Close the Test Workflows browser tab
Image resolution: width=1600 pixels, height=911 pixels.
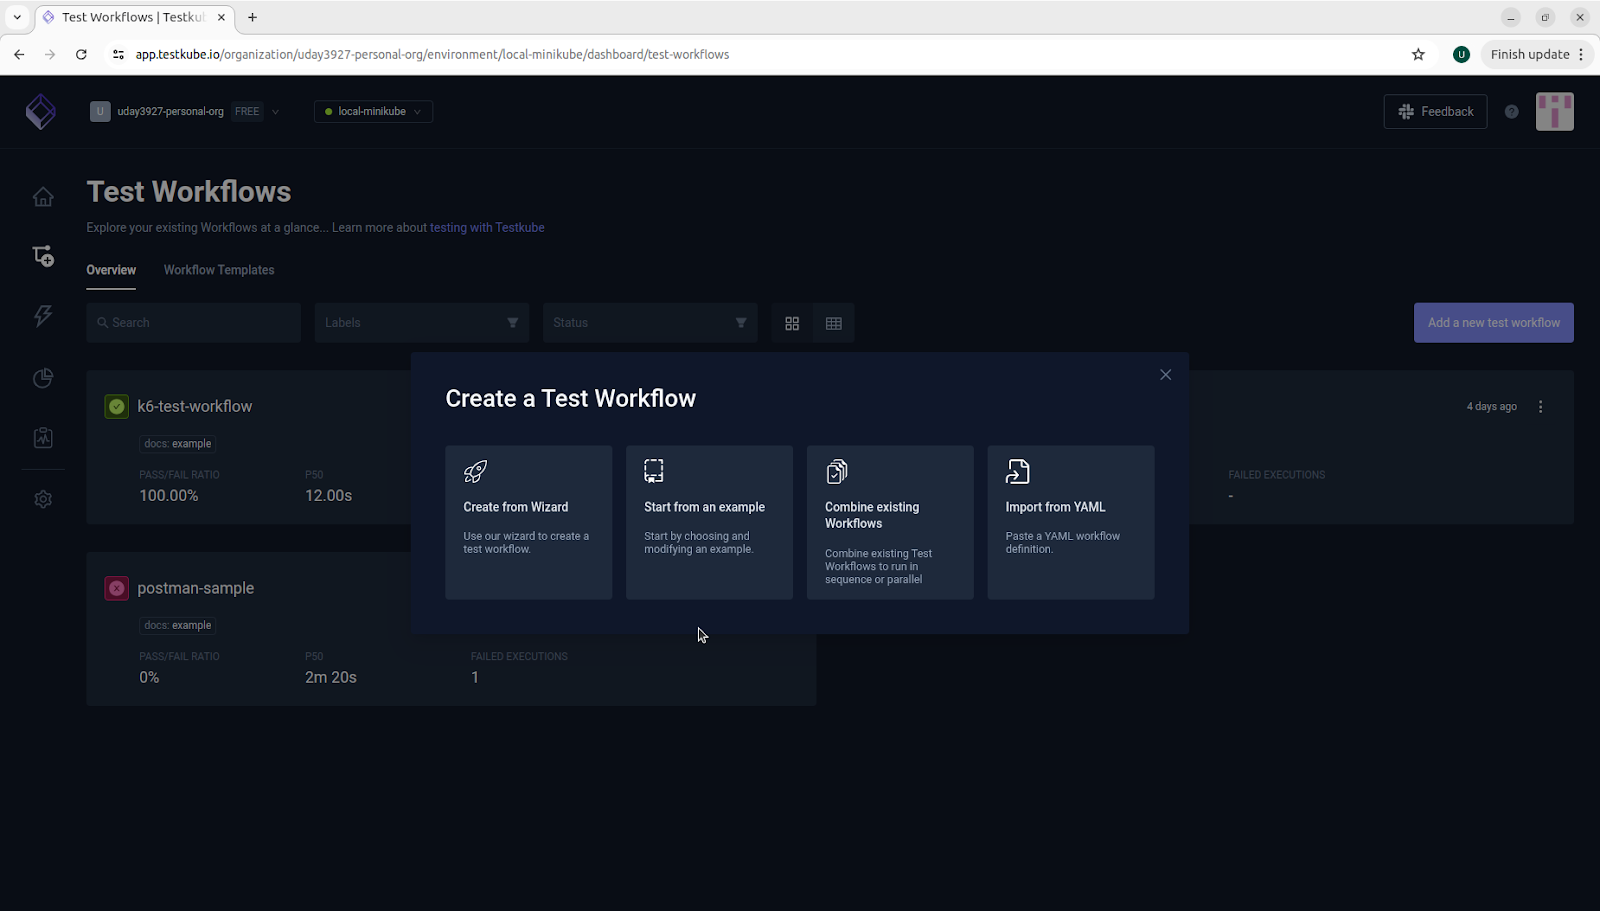(x=221, y=17)
